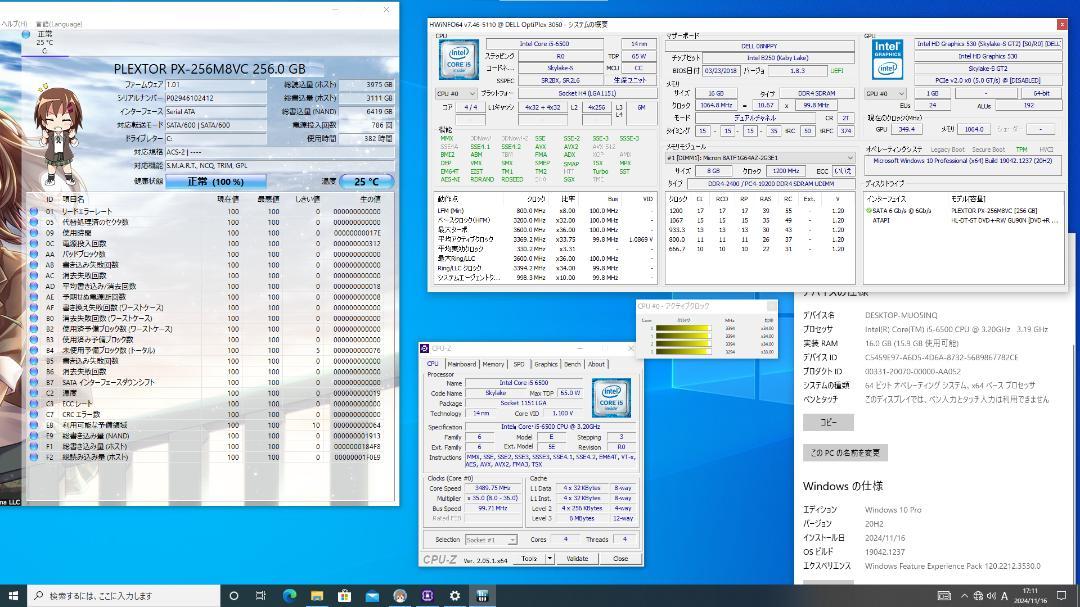Select the CPU tab in CPU-Z

click(433, 364)
